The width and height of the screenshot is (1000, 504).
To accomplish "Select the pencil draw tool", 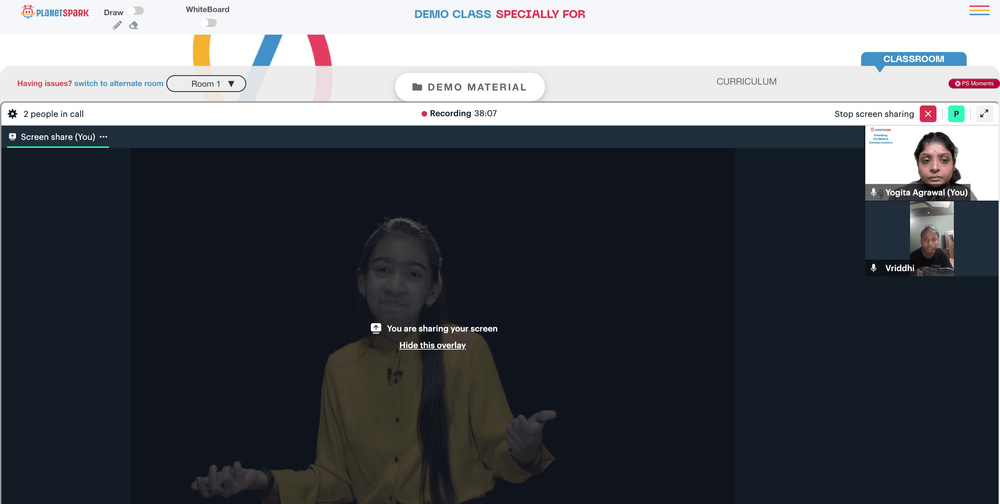I will coord(117,25).
